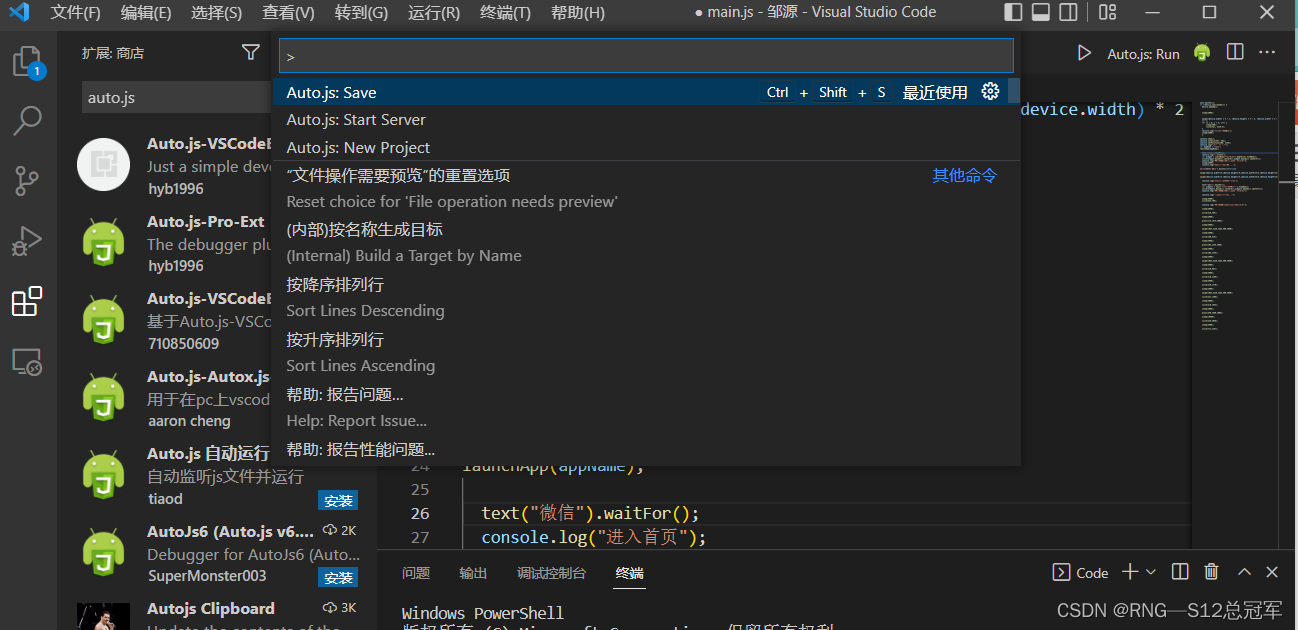Open Run and Debug in the activity bar
Viewport: 1298px width, 630px height.
pyautogui.click(x=27, y=240)
